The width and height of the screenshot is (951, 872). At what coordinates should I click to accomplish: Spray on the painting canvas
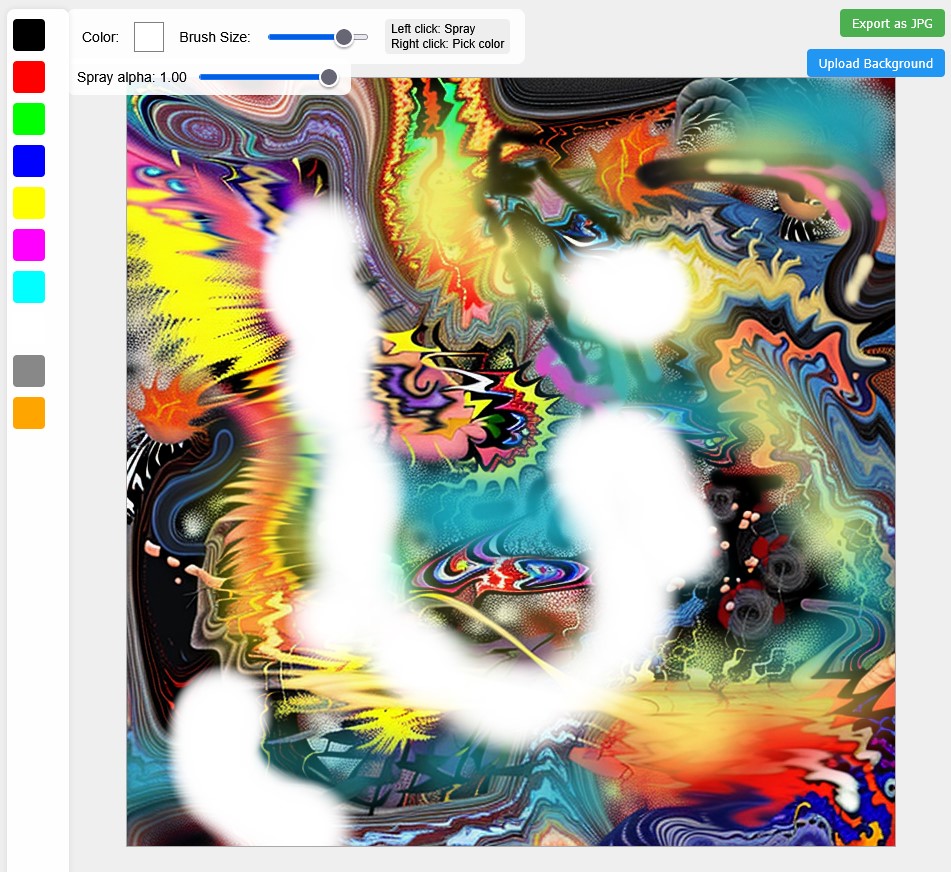pos(511,461)
